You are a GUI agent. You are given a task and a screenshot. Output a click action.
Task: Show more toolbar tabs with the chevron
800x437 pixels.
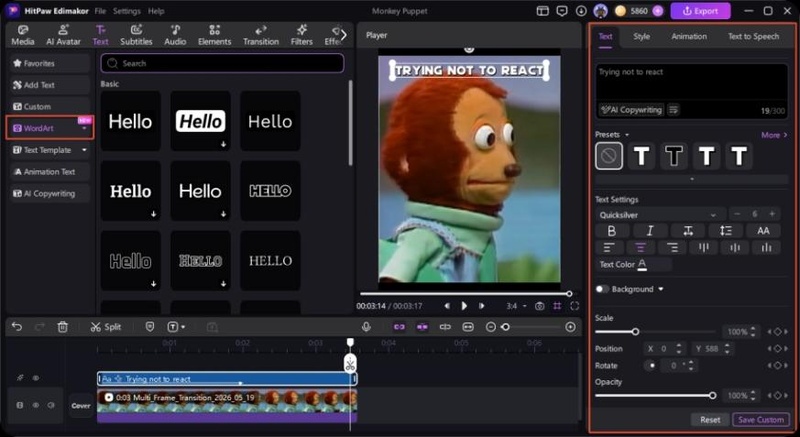(343, 35)
